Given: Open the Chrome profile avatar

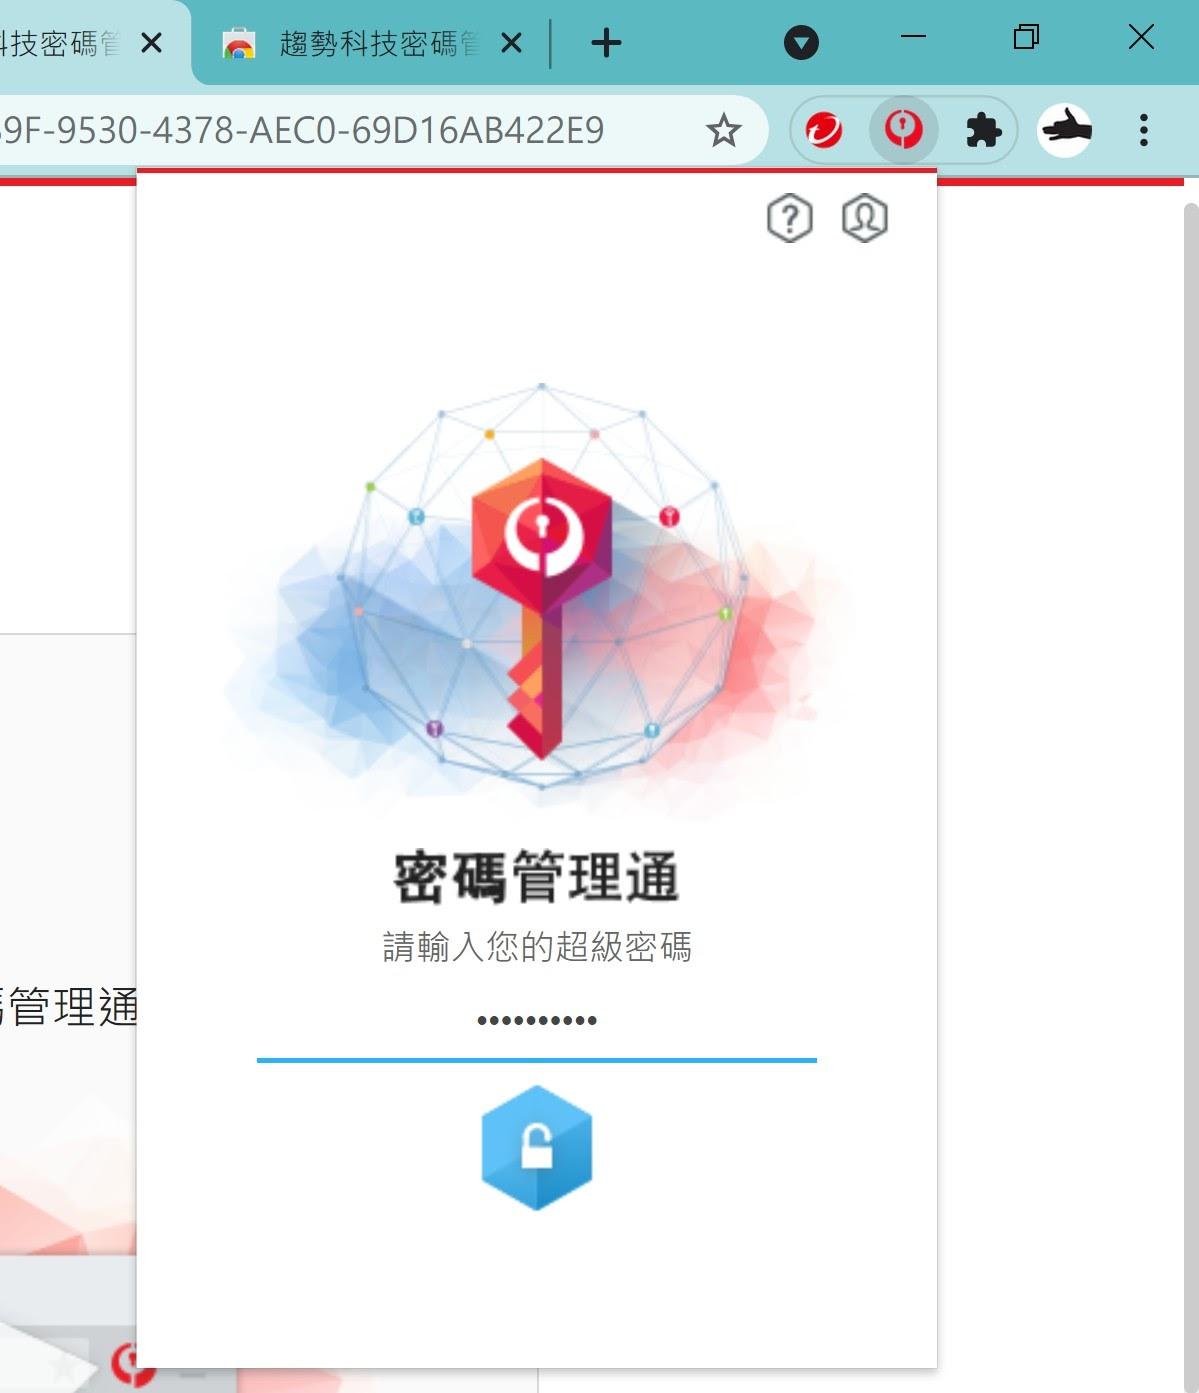Looking at the screenshot, I should (x=1064, y=130).
